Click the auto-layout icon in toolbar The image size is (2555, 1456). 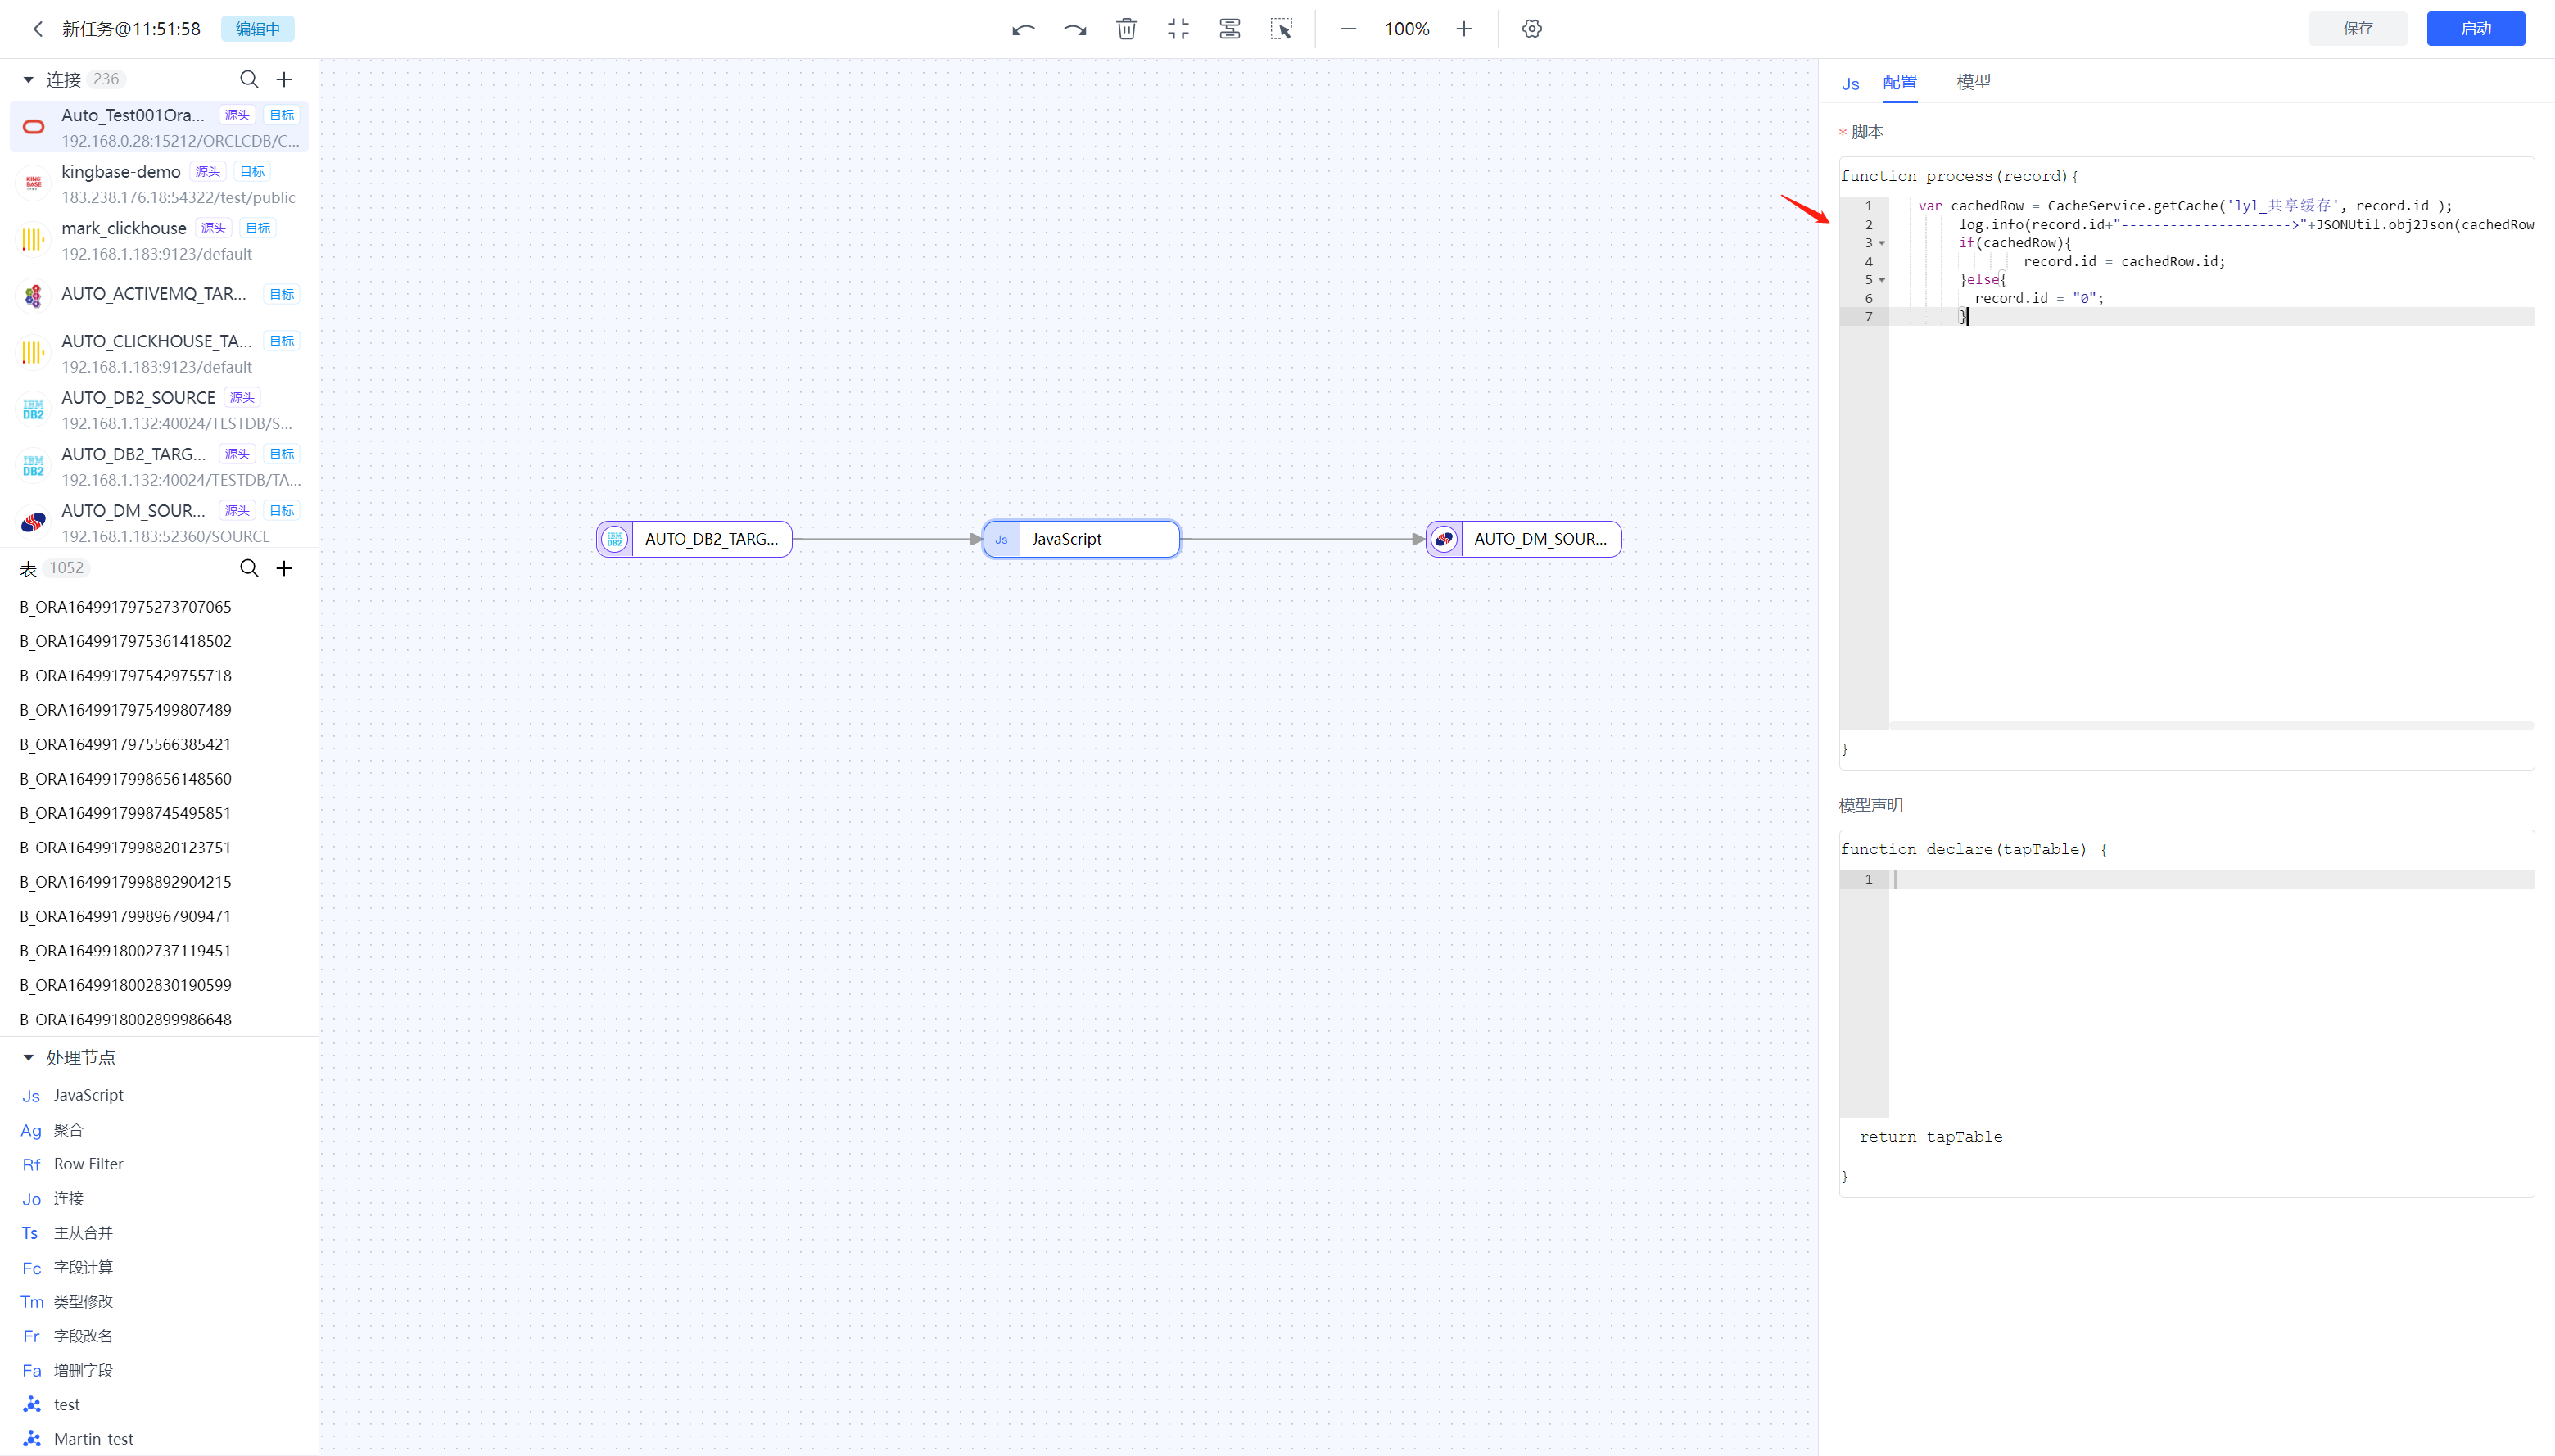coord(1230,29)
